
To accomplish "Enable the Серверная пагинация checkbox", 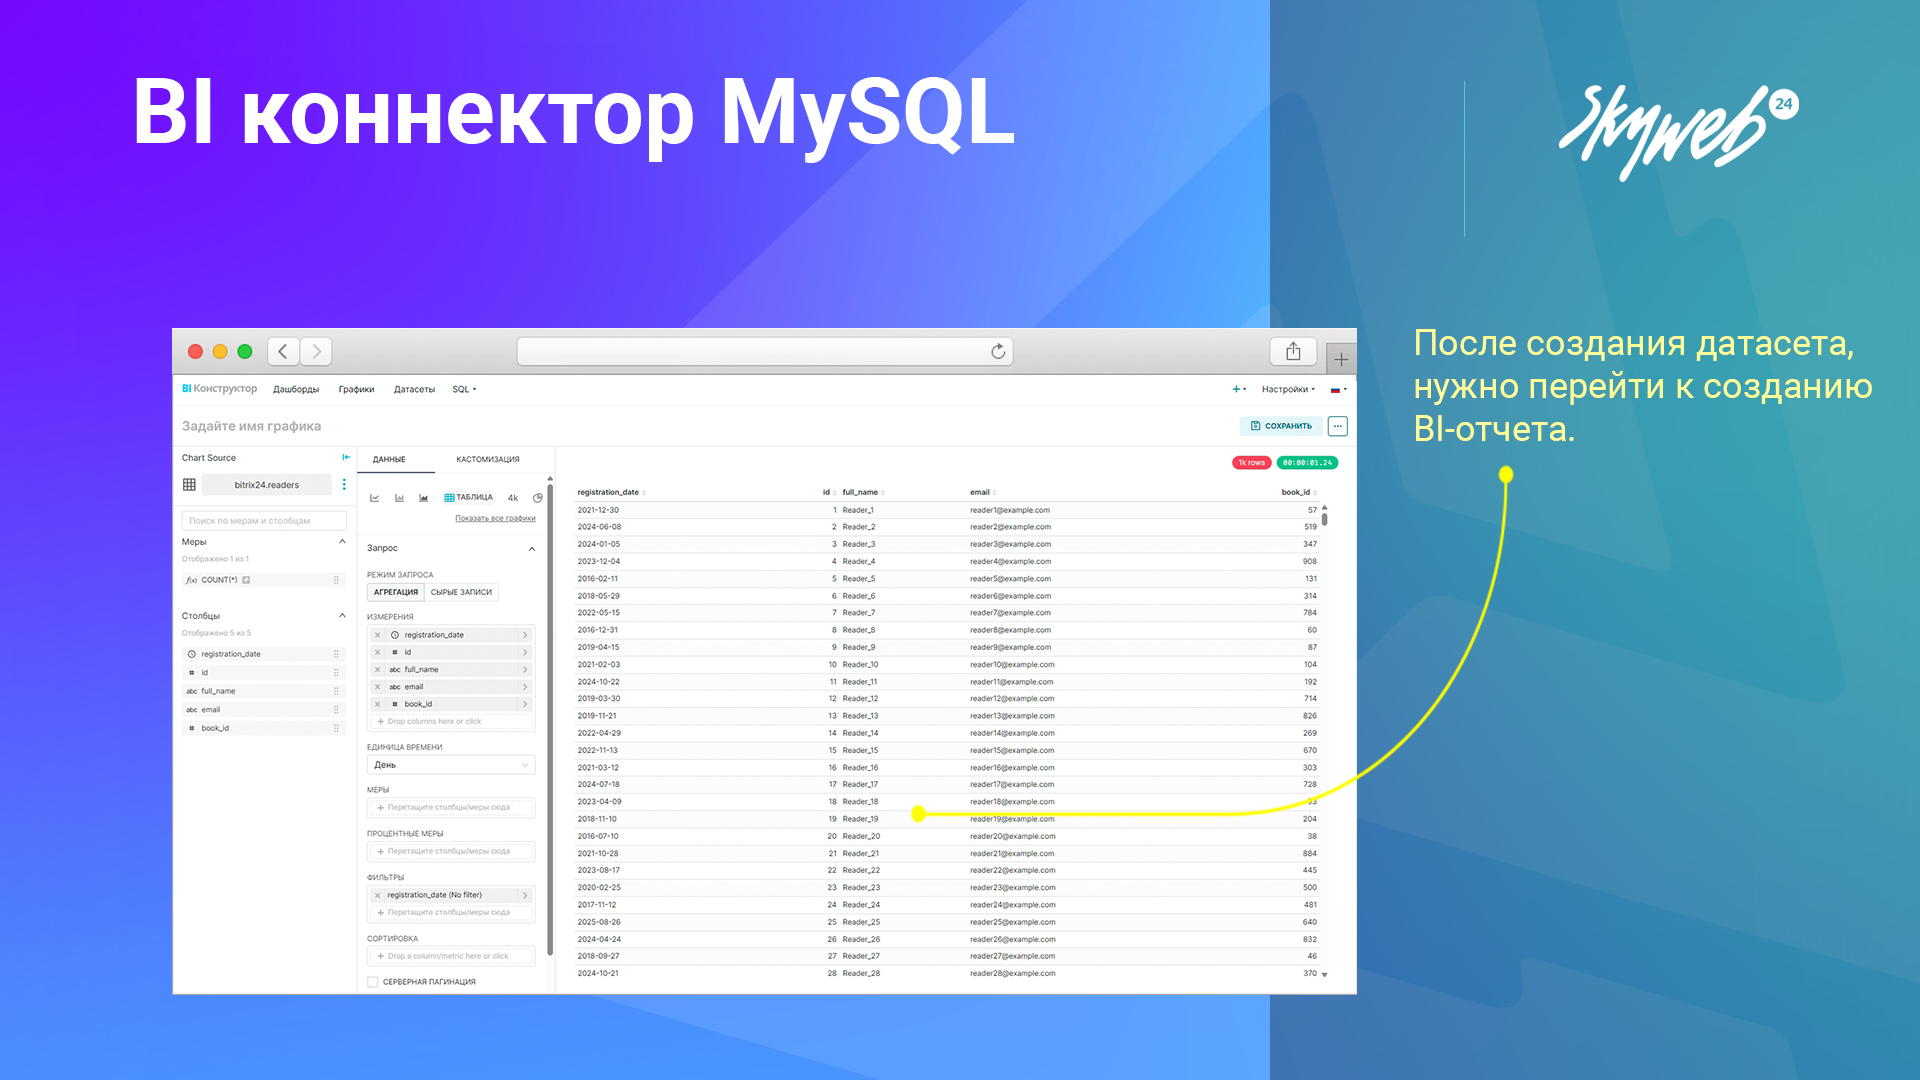I will (373, 982).
